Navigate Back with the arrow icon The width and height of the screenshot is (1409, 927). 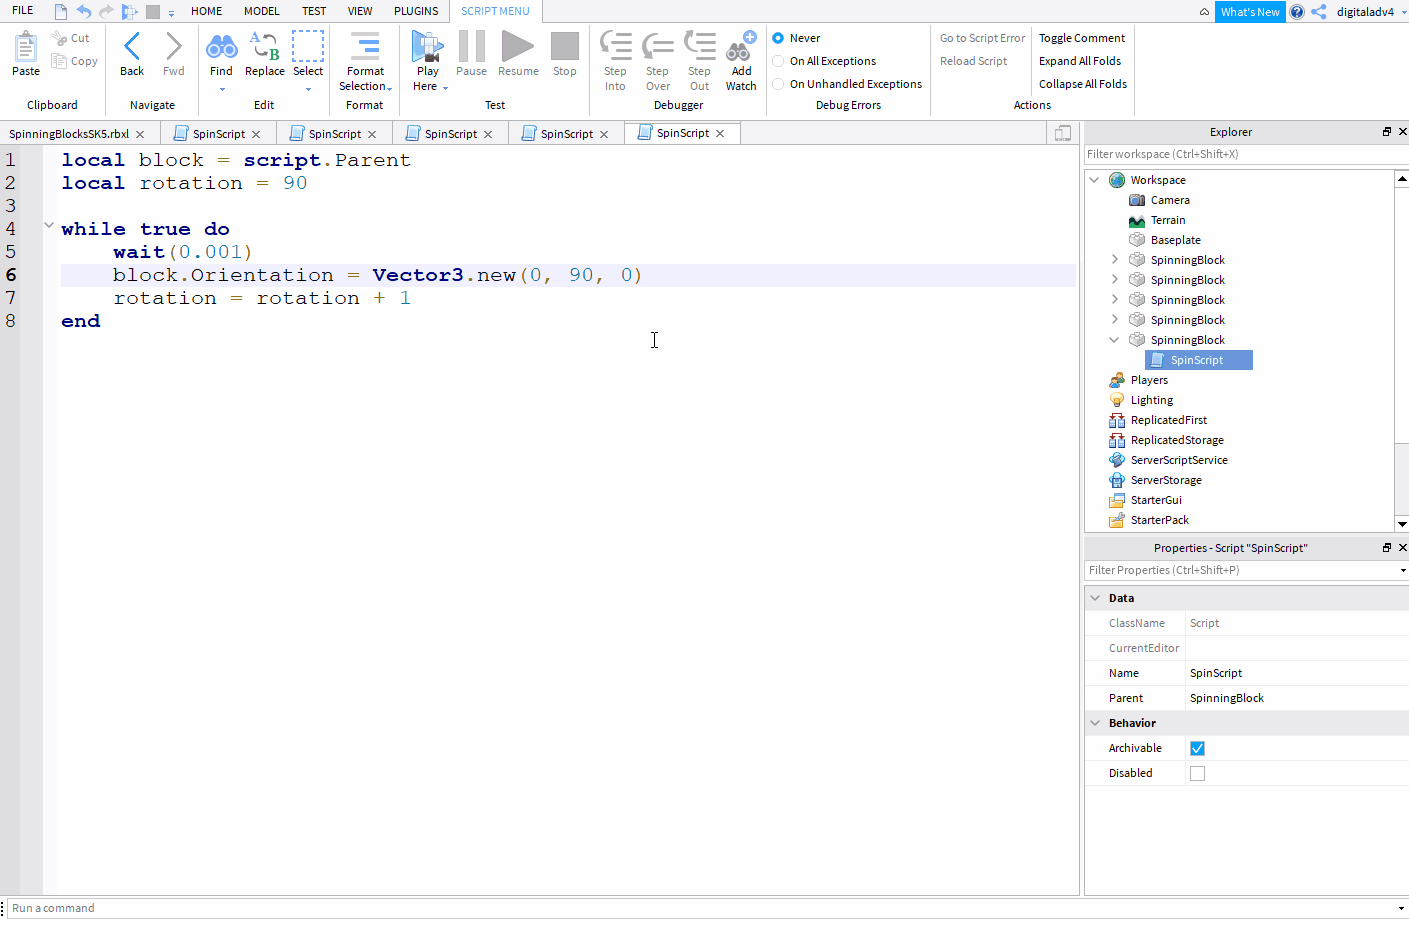[x=132, y=46]
